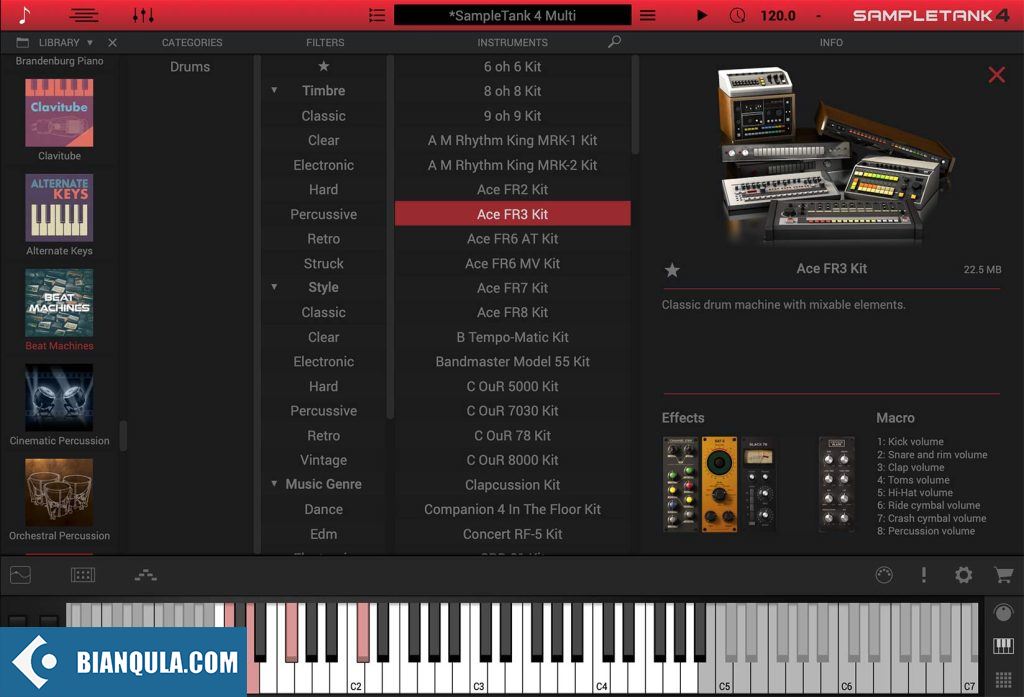Open settings gear icon
Viewport: 1024px width, 697px height.
coord(963,575)
